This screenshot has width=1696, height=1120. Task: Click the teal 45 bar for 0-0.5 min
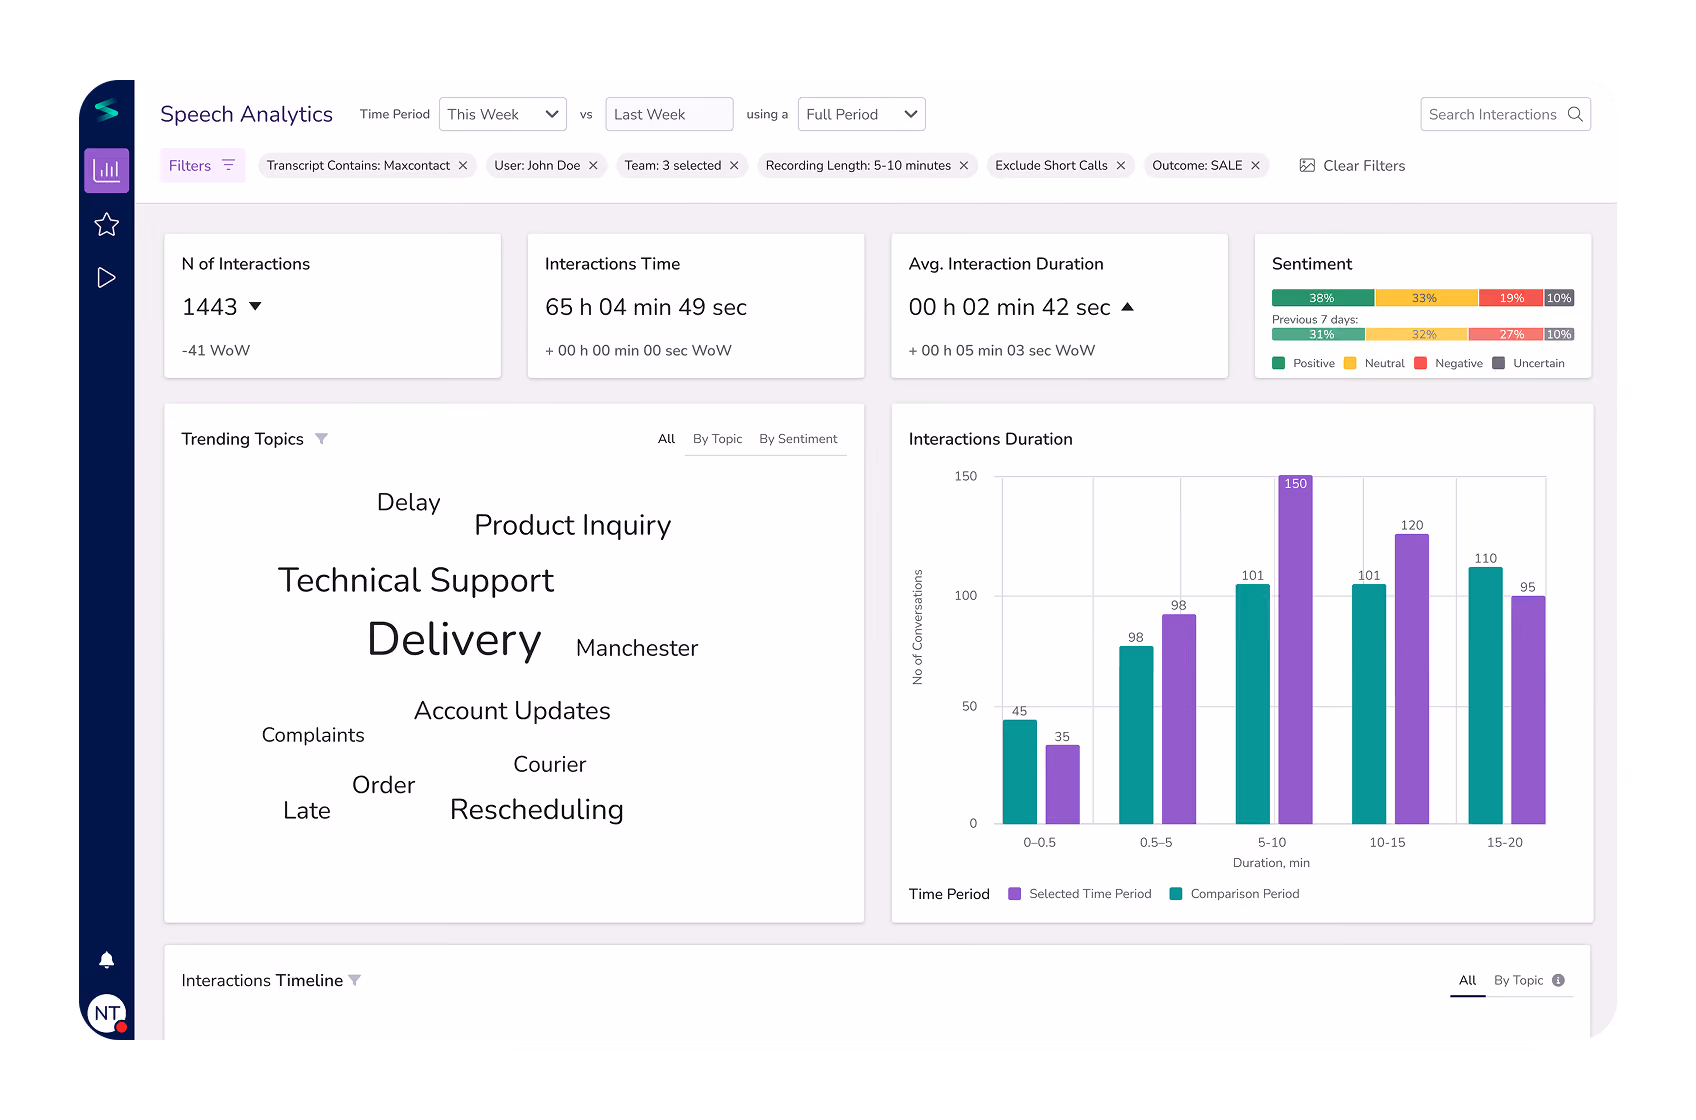pyautogui.click(x=1020, y=772)
